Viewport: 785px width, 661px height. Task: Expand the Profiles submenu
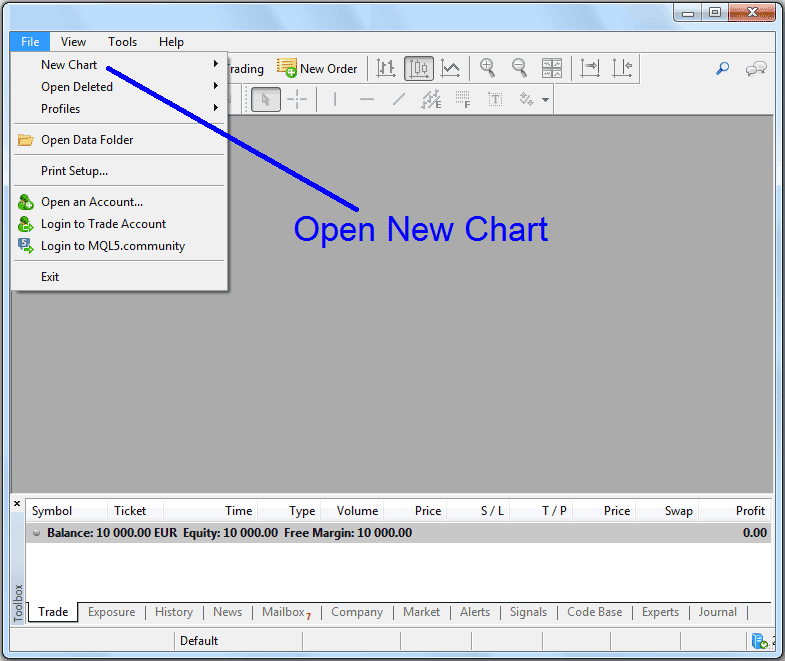coord(119,109)
